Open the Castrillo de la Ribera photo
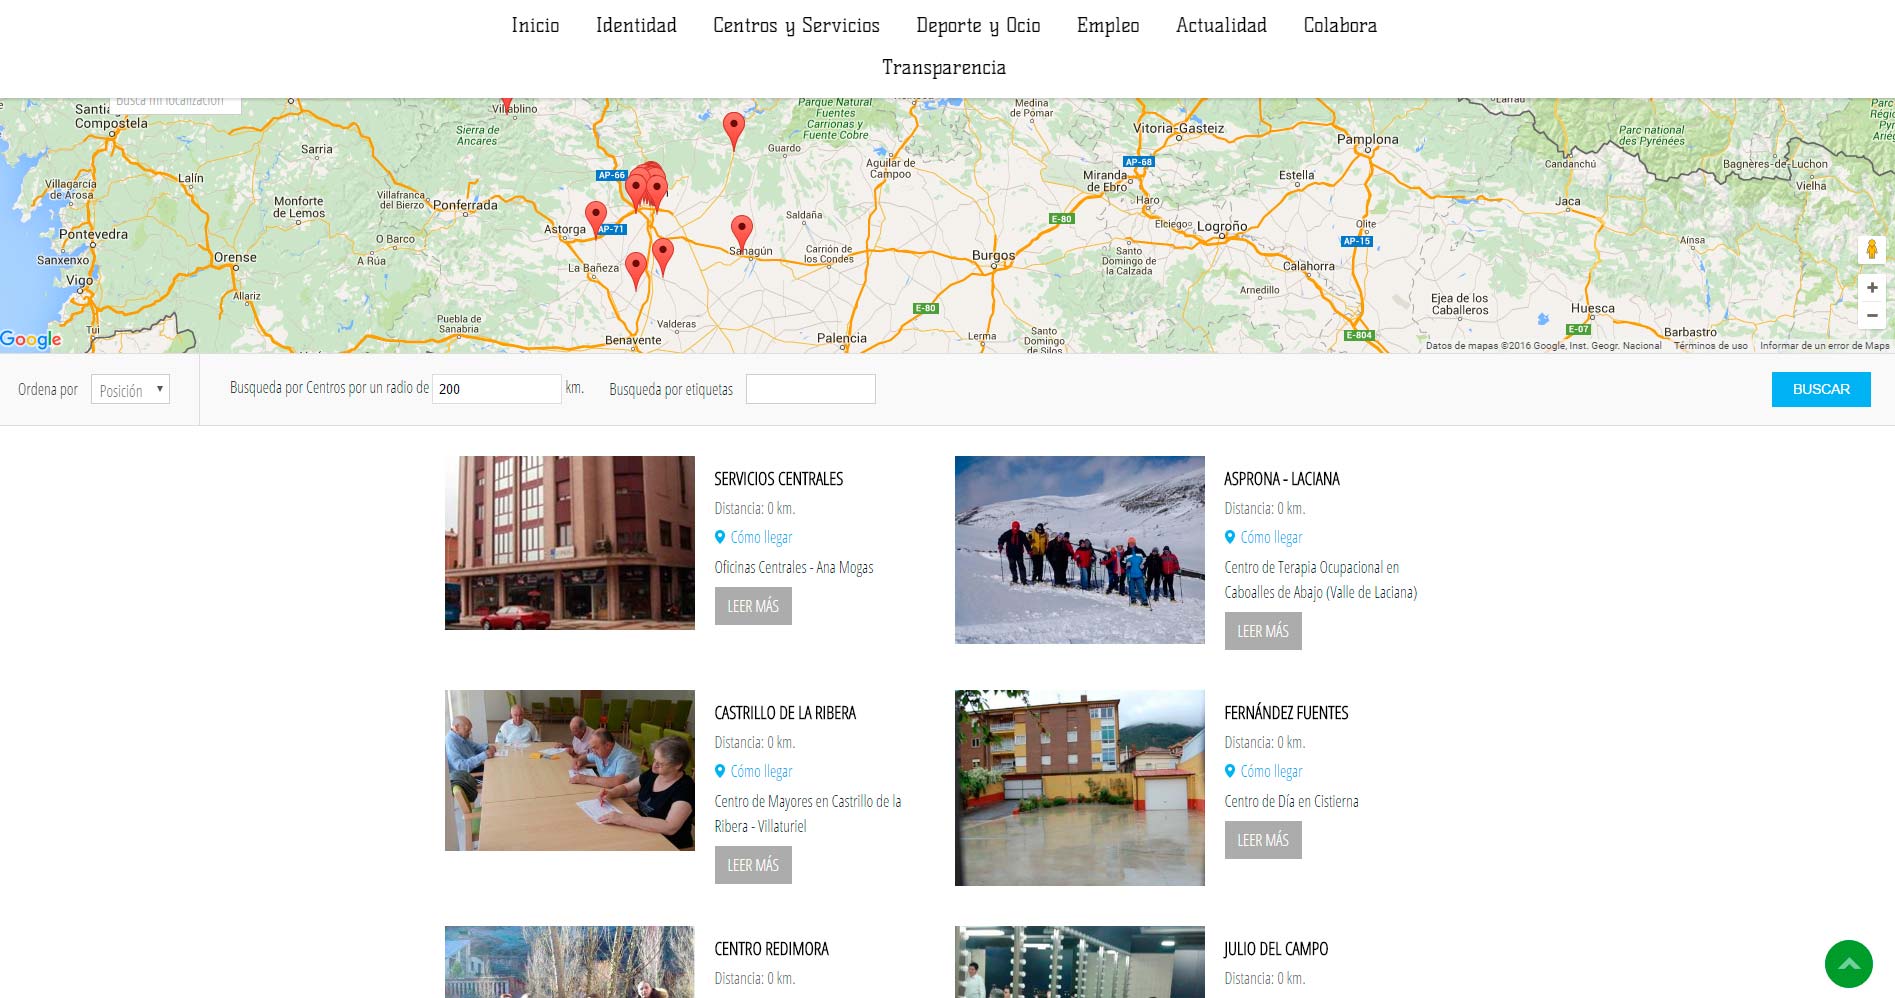The width and height of the screenshot is (1895, 998). click(x=570, y=770)
